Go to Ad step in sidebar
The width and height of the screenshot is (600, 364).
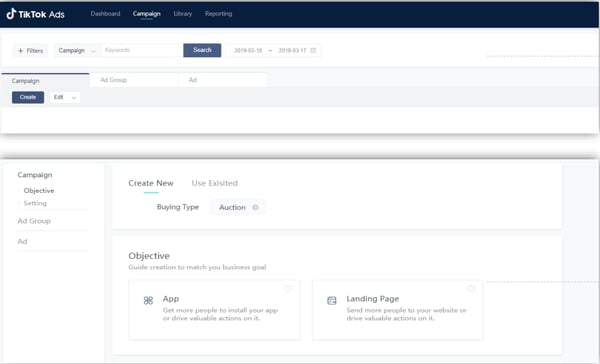point(23,242)
